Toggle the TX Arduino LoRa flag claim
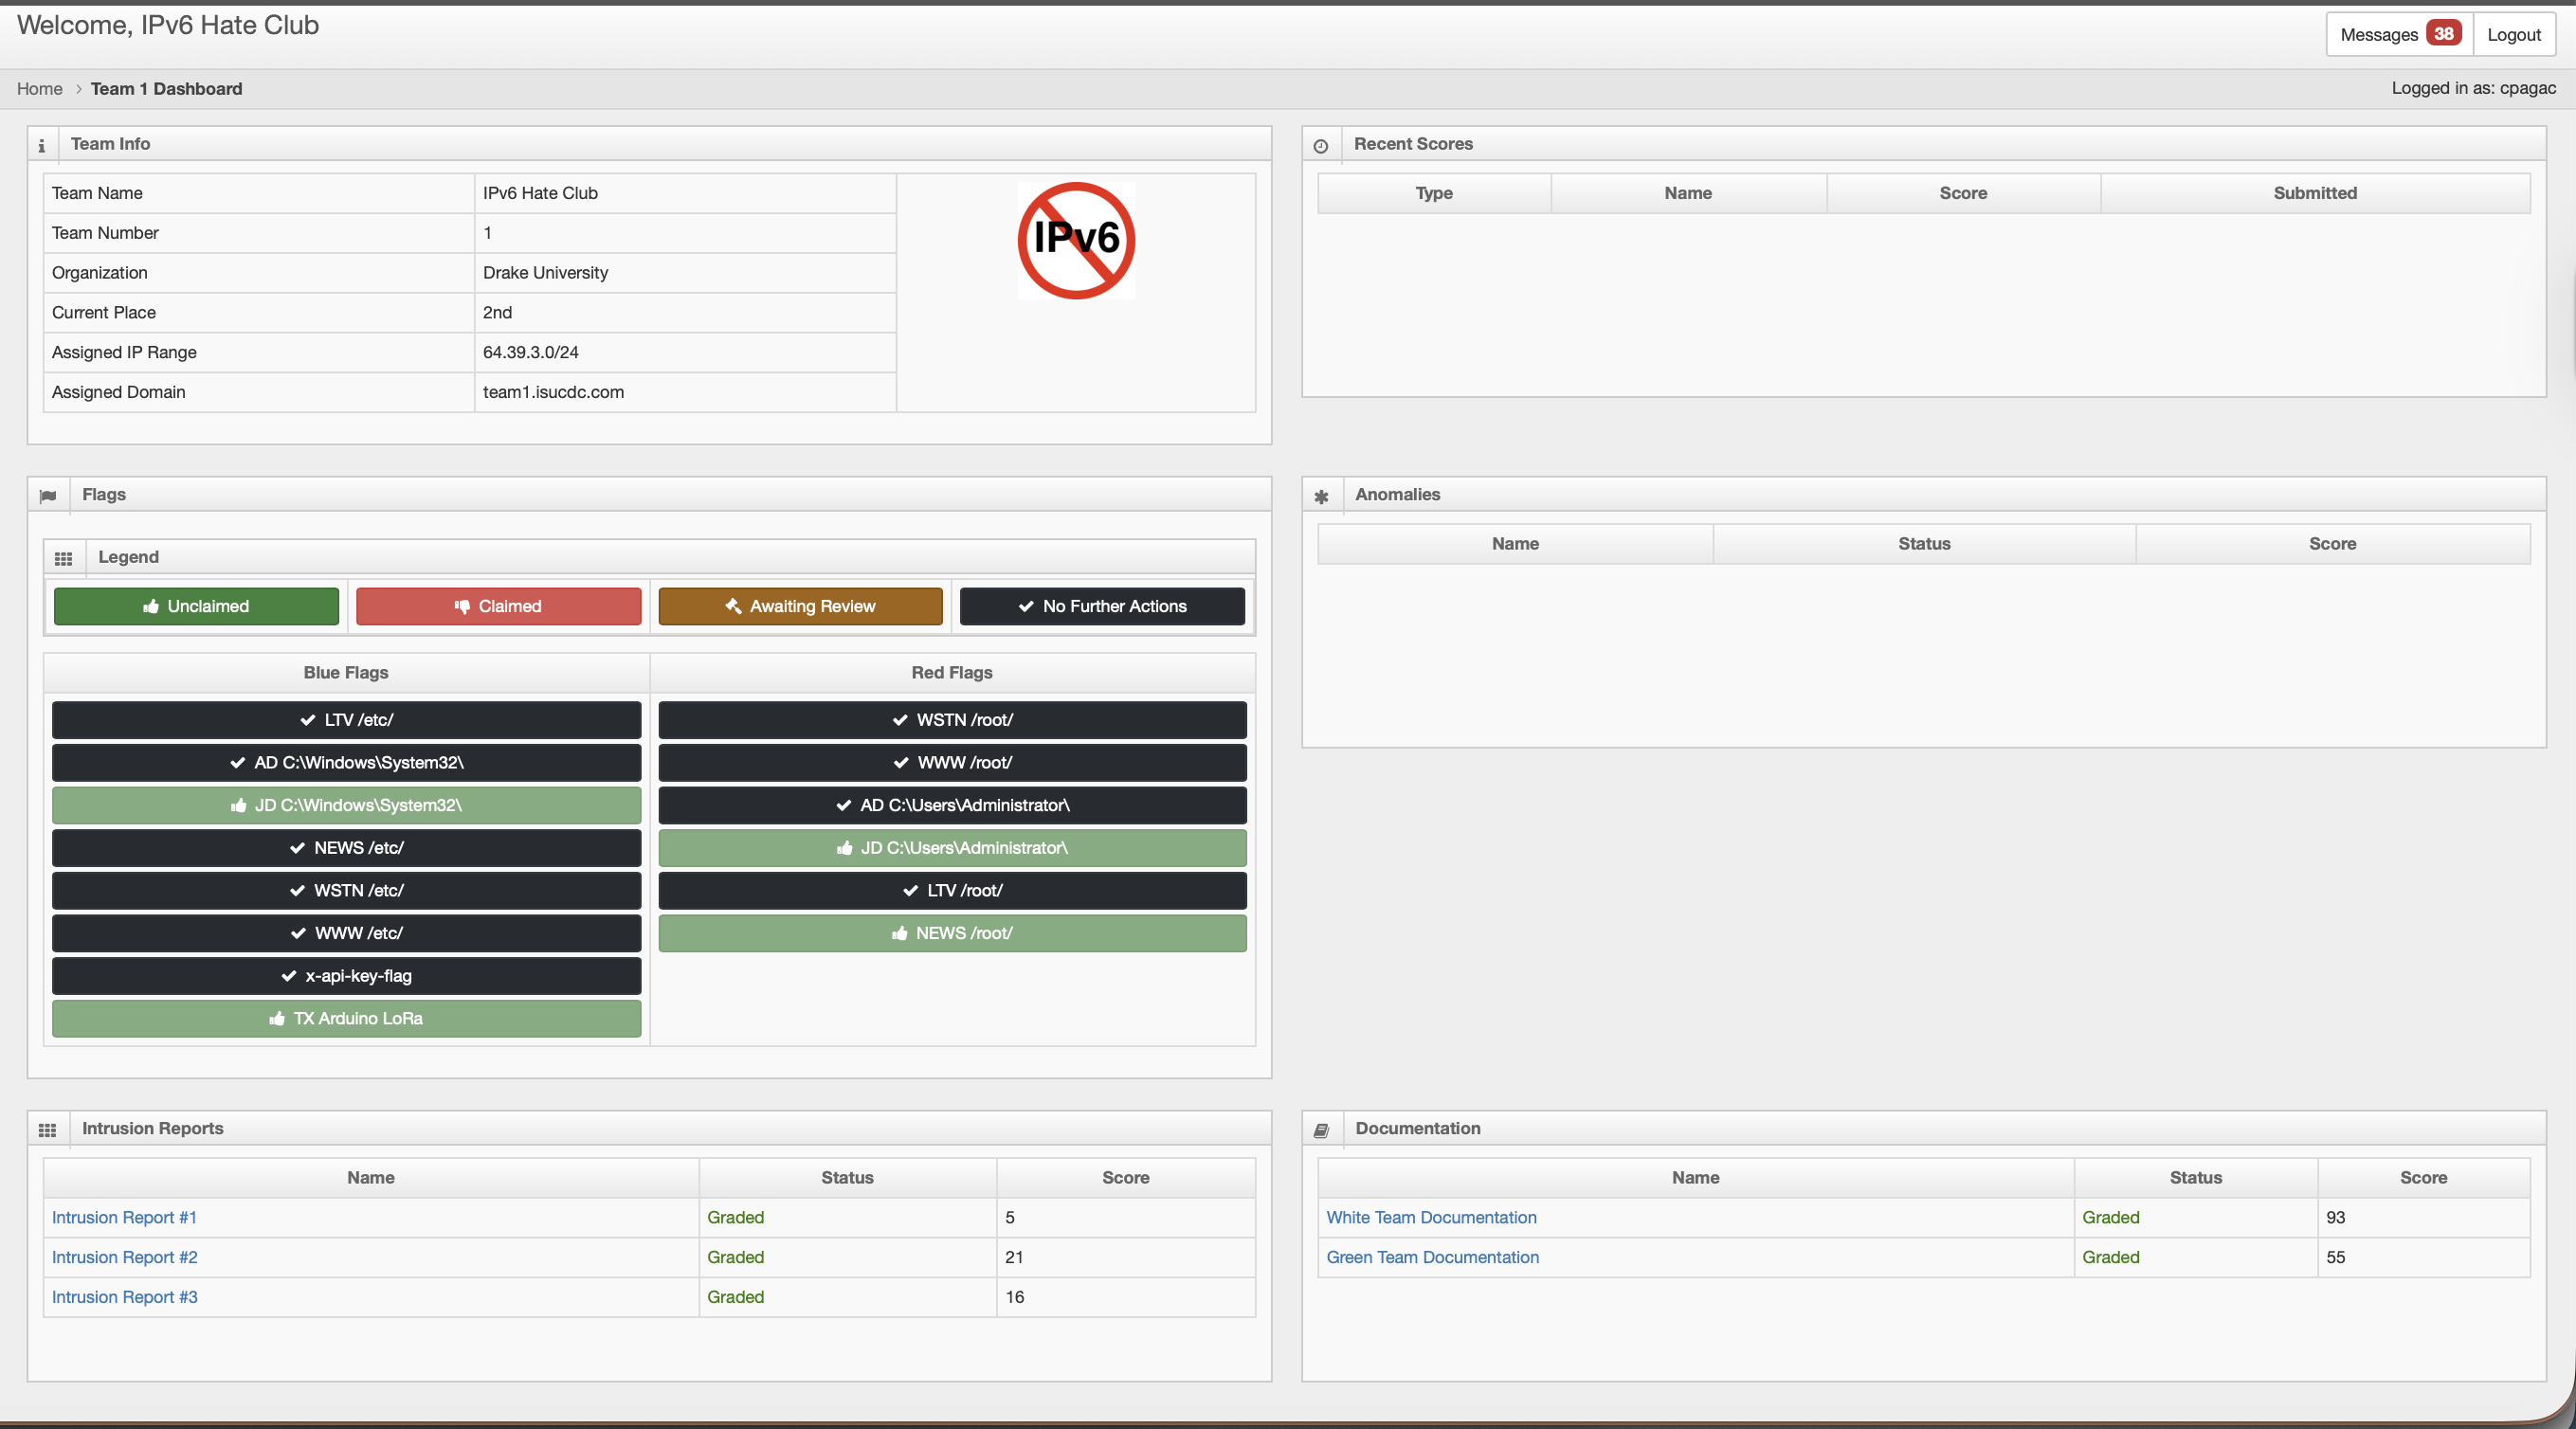 (x=345, y=1018)
